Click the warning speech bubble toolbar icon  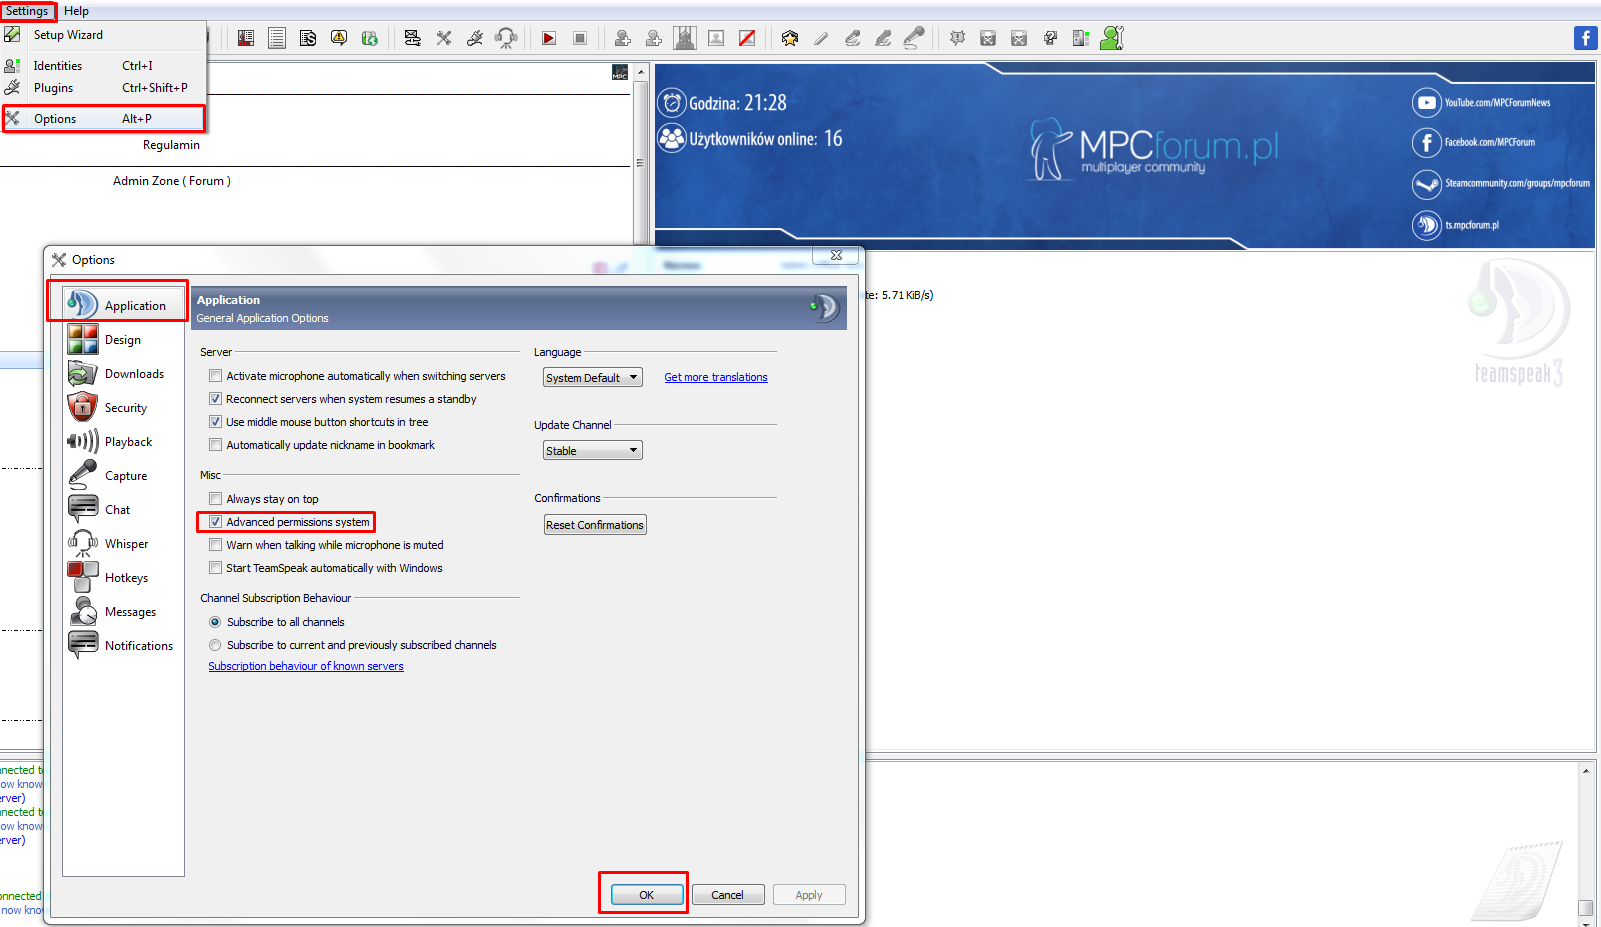[x=339, y=38]
